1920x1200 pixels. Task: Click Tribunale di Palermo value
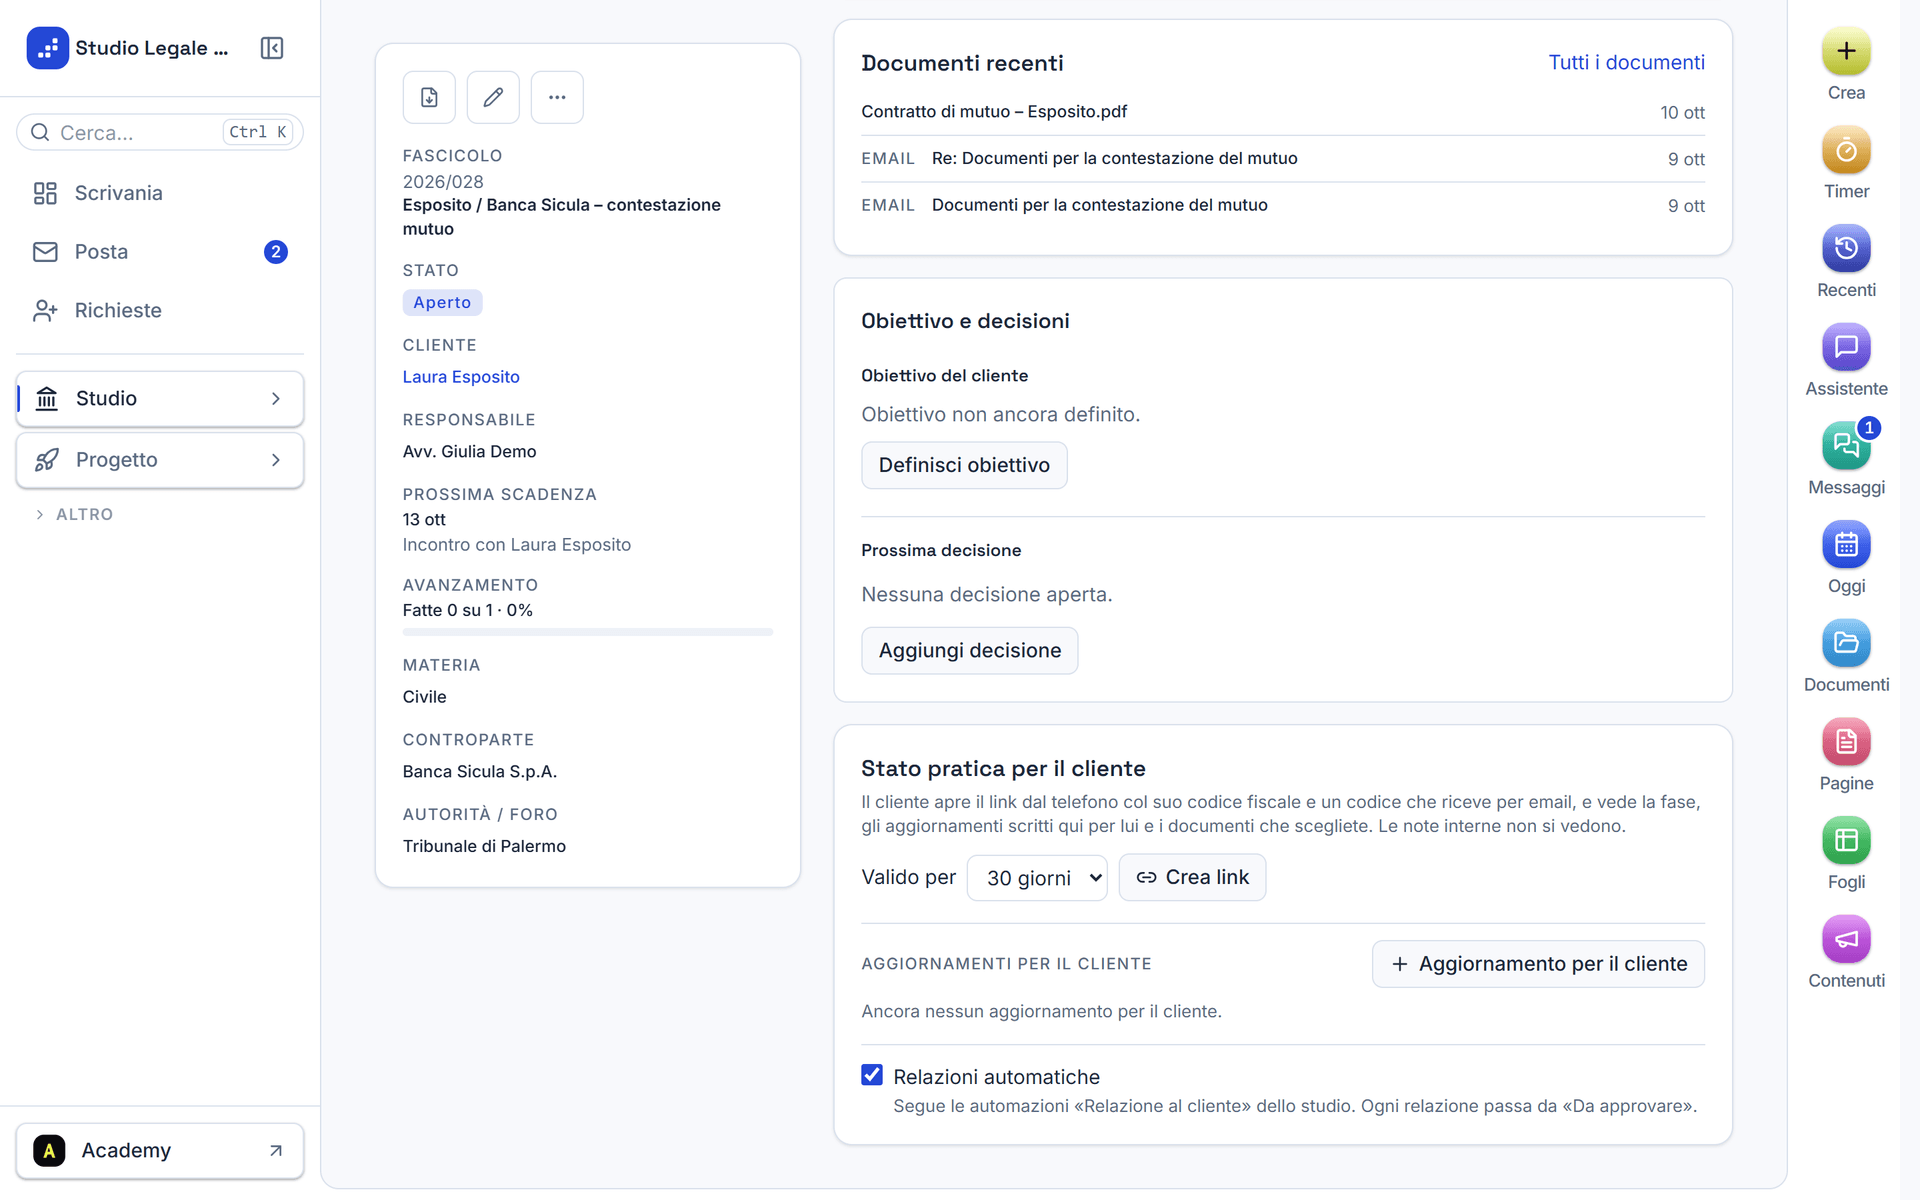pyautogui.click(x=484, y=846)
